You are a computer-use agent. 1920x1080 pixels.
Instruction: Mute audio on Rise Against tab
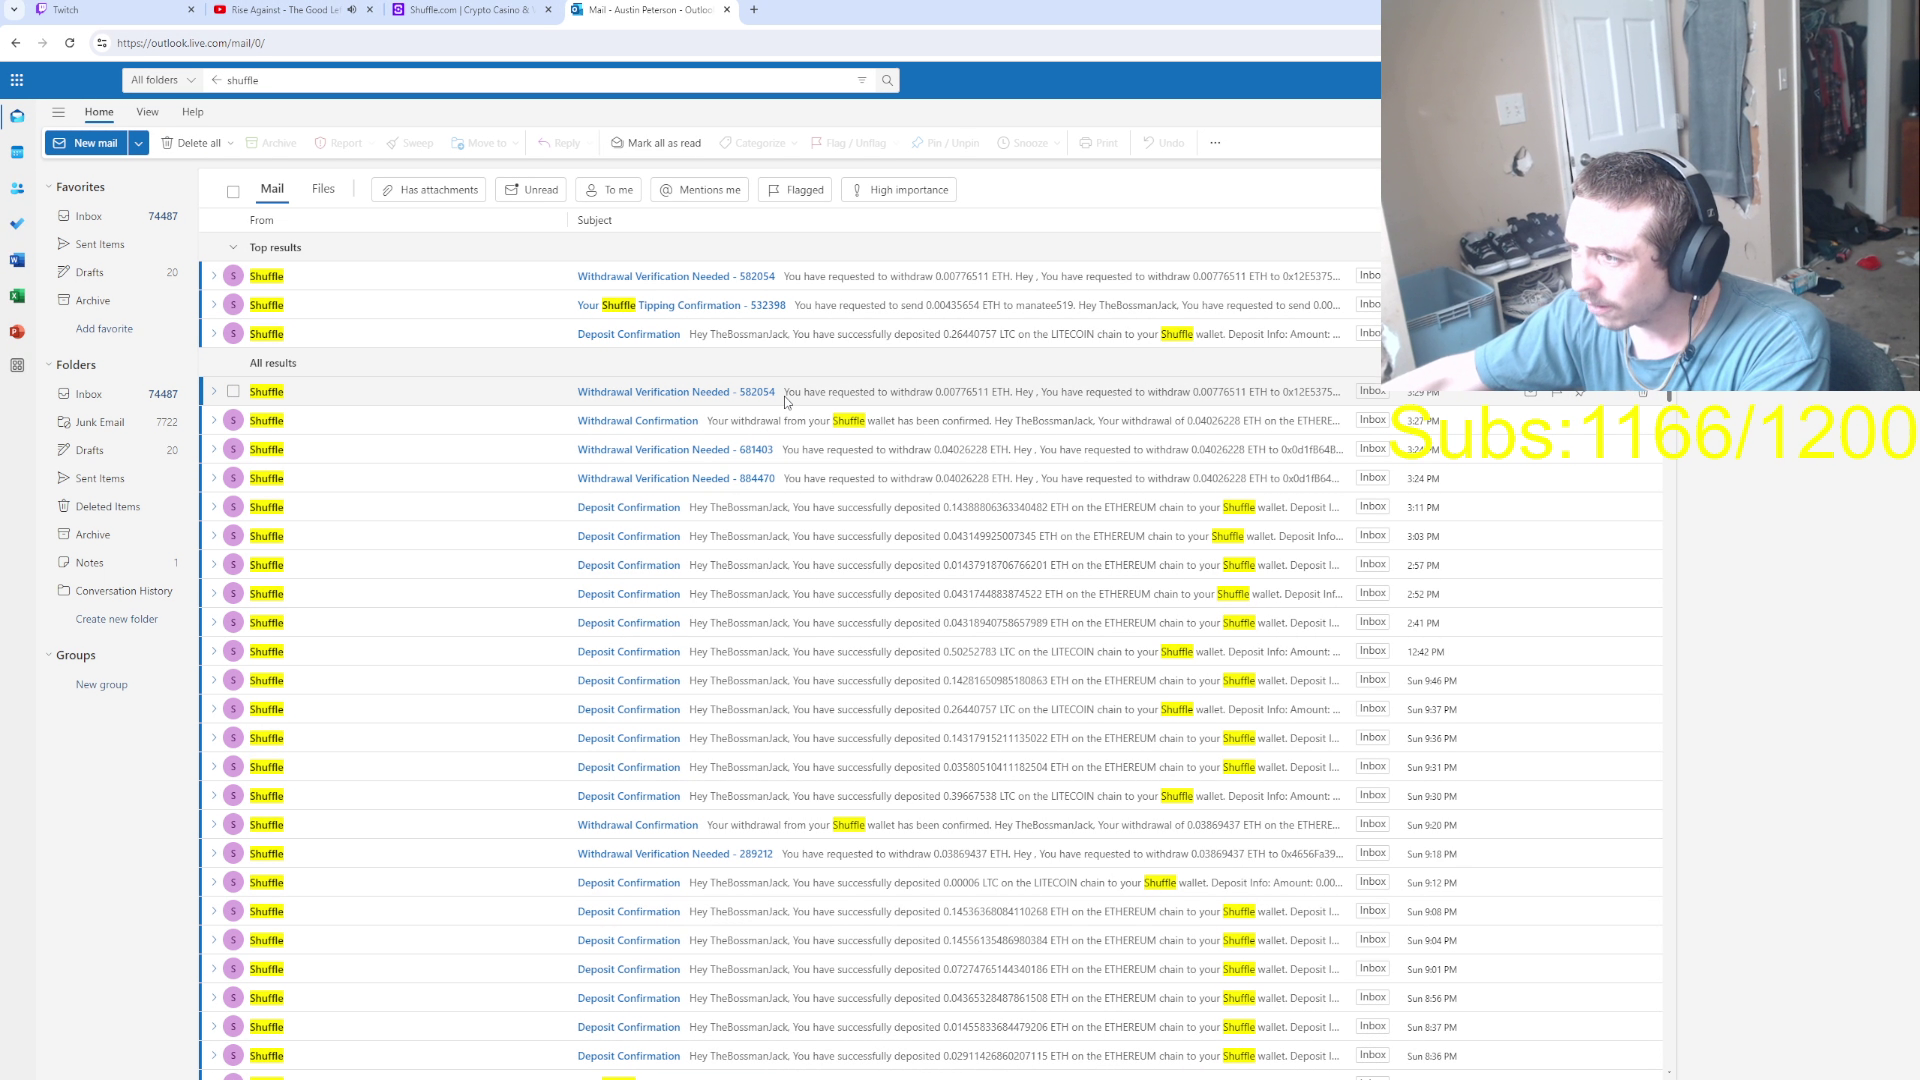[352, 10]
